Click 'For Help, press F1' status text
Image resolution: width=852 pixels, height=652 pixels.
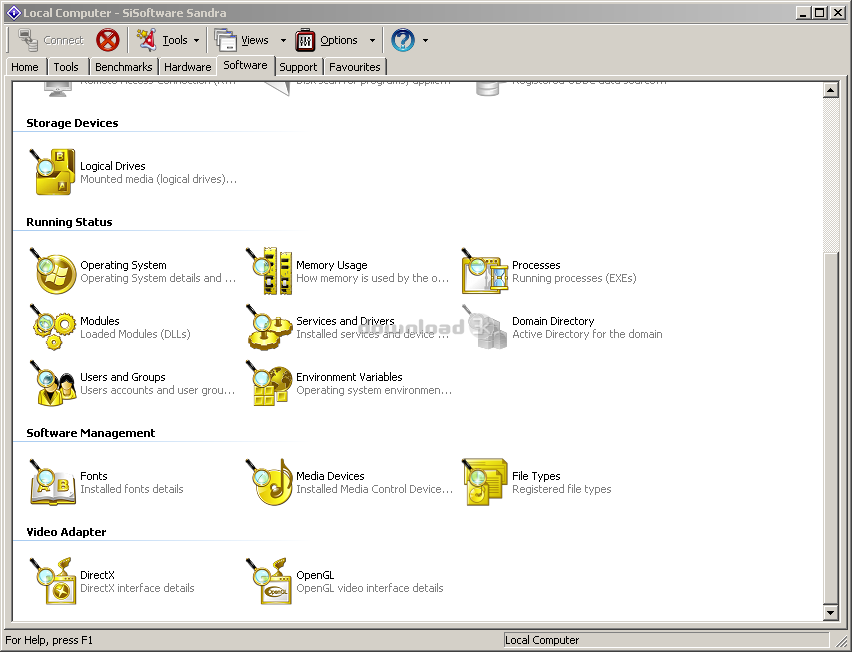pos(49,640)
